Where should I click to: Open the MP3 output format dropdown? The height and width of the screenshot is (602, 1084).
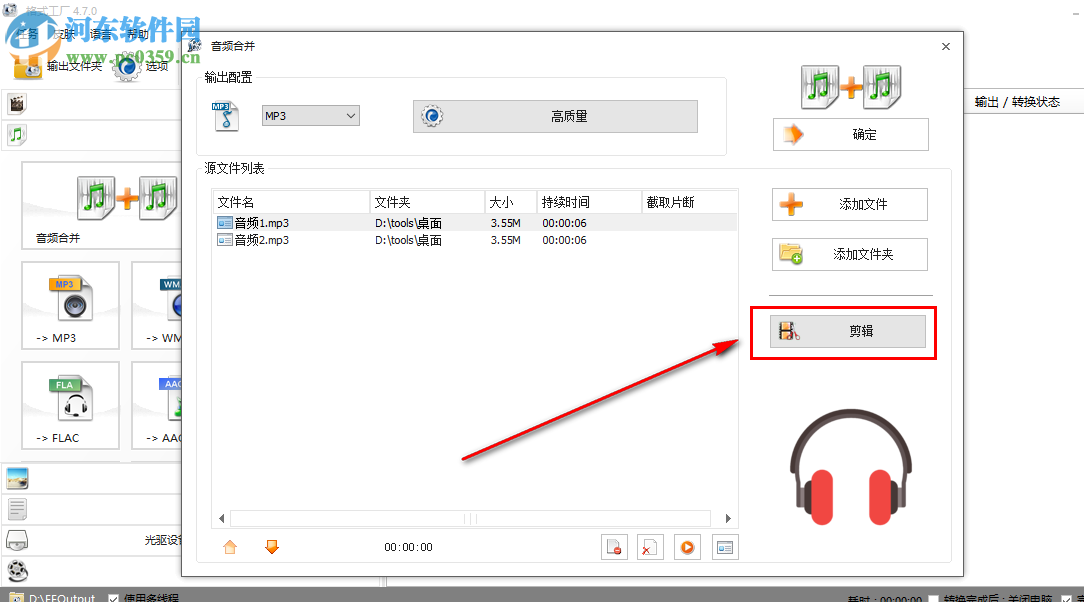point(310,116)
